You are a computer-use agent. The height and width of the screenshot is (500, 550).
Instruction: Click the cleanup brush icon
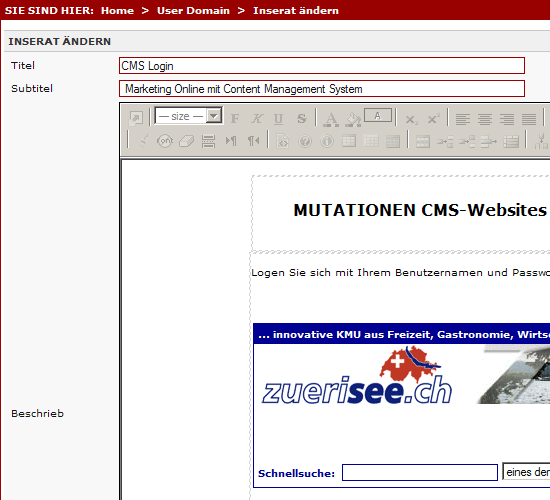(x=143, y=141)
